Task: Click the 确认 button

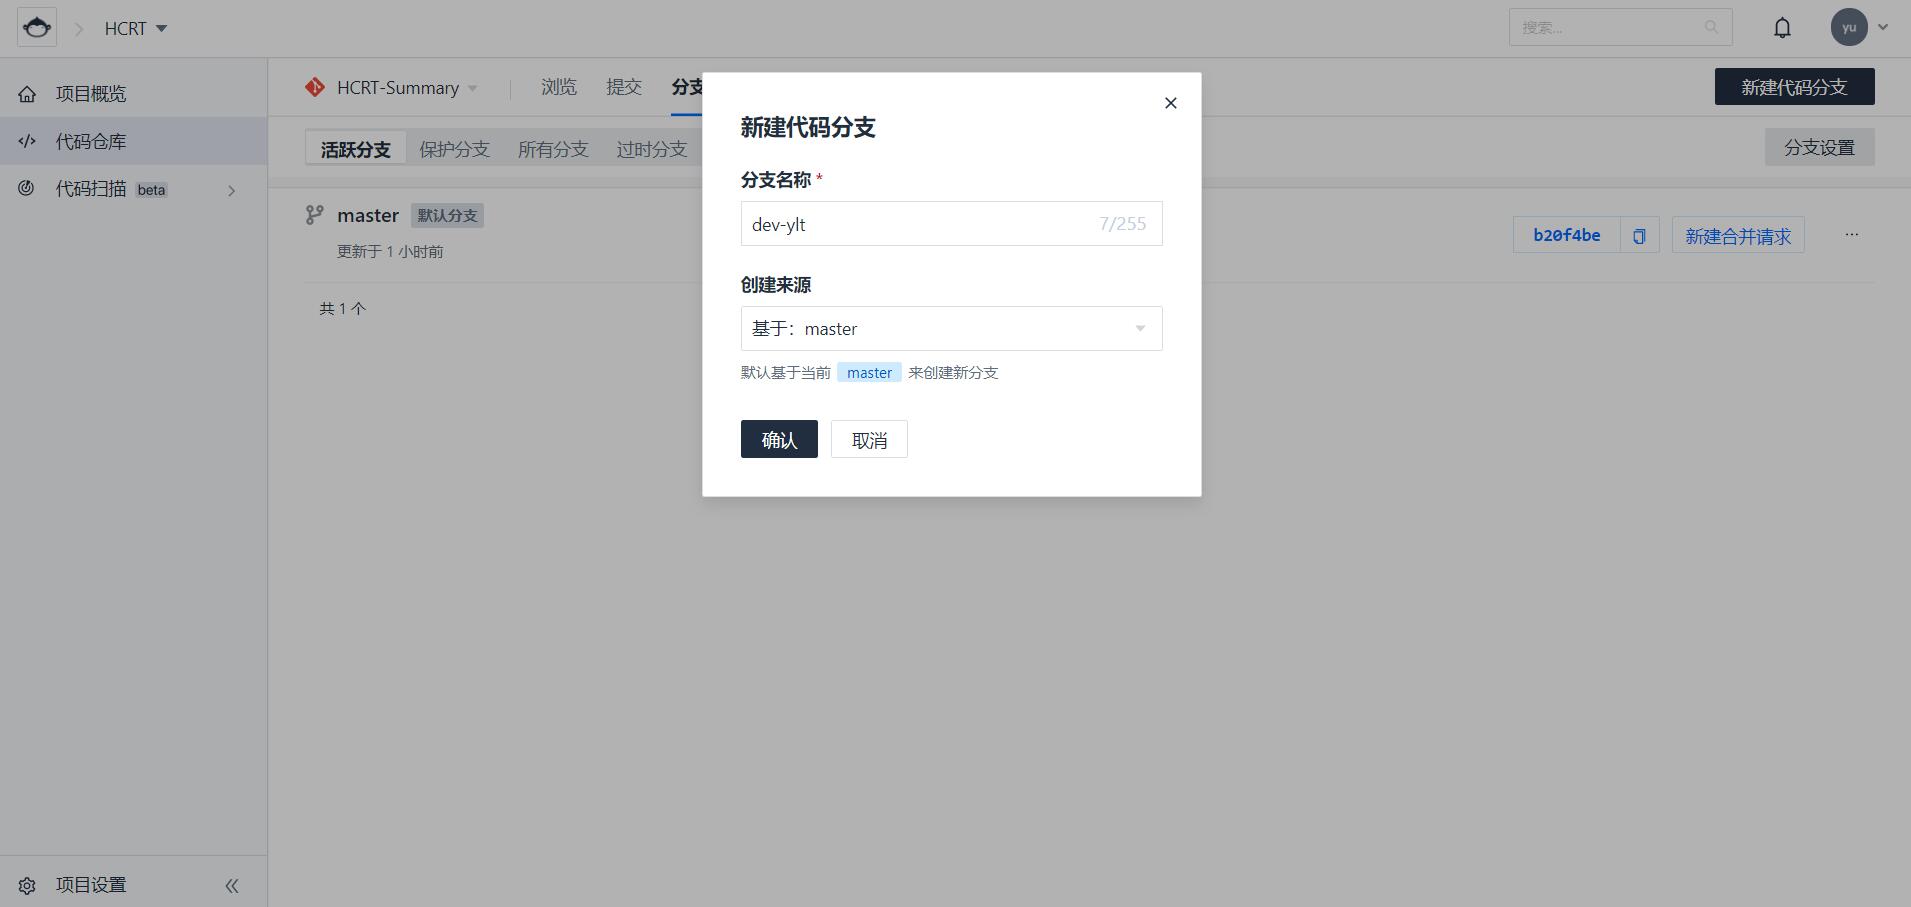Action: tap(779, 439)
